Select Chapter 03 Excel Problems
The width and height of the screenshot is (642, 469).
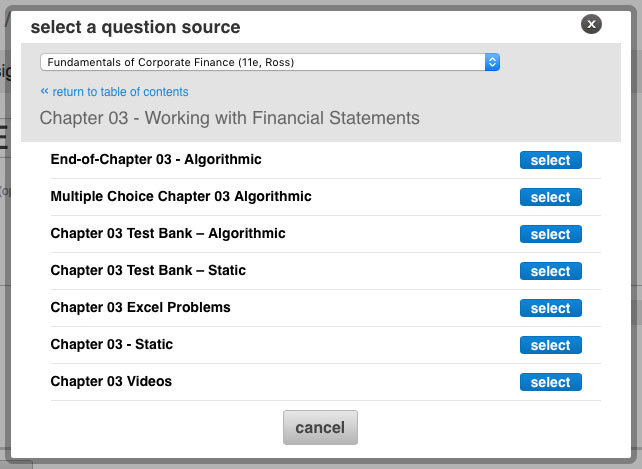click(x=551, y=308)
